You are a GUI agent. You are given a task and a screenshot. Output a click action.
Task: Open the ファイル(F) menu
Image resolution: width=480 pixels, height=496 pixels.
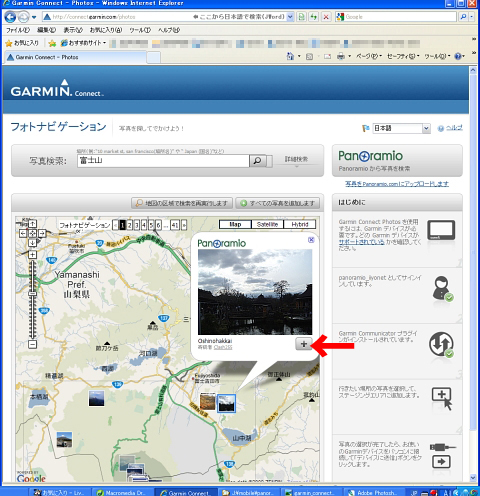click(x=18, y=30)
